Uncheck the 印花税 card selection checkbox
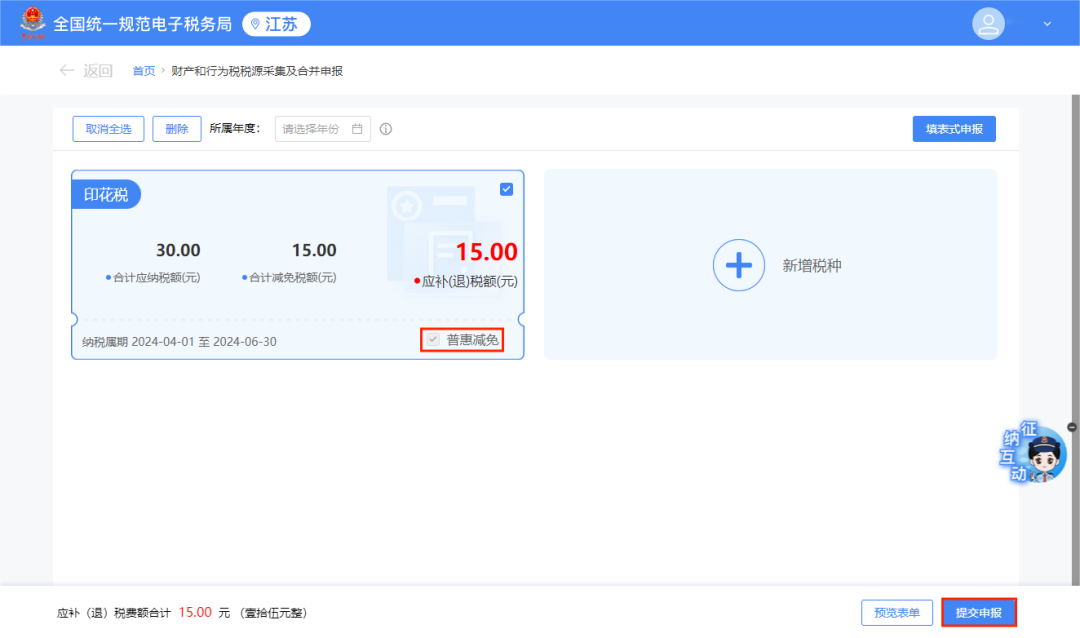Image resolution: width=1080 pixels, height=638 pixels. click(x=506, y=188)
